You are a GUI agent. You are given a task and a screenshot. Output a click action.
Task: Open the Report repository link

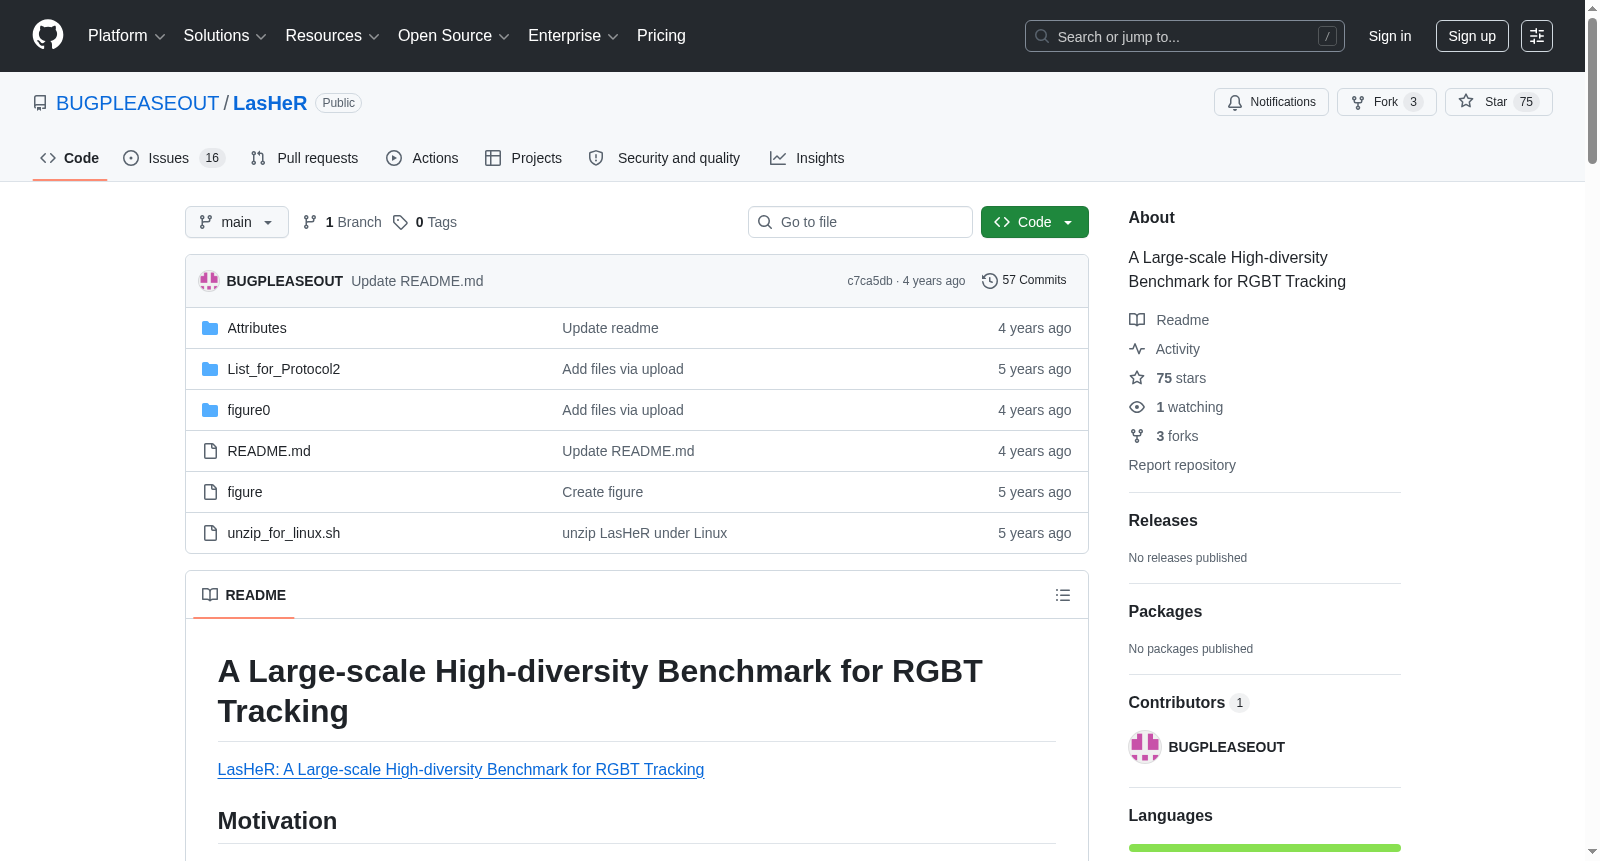(x=1182, y=465)
